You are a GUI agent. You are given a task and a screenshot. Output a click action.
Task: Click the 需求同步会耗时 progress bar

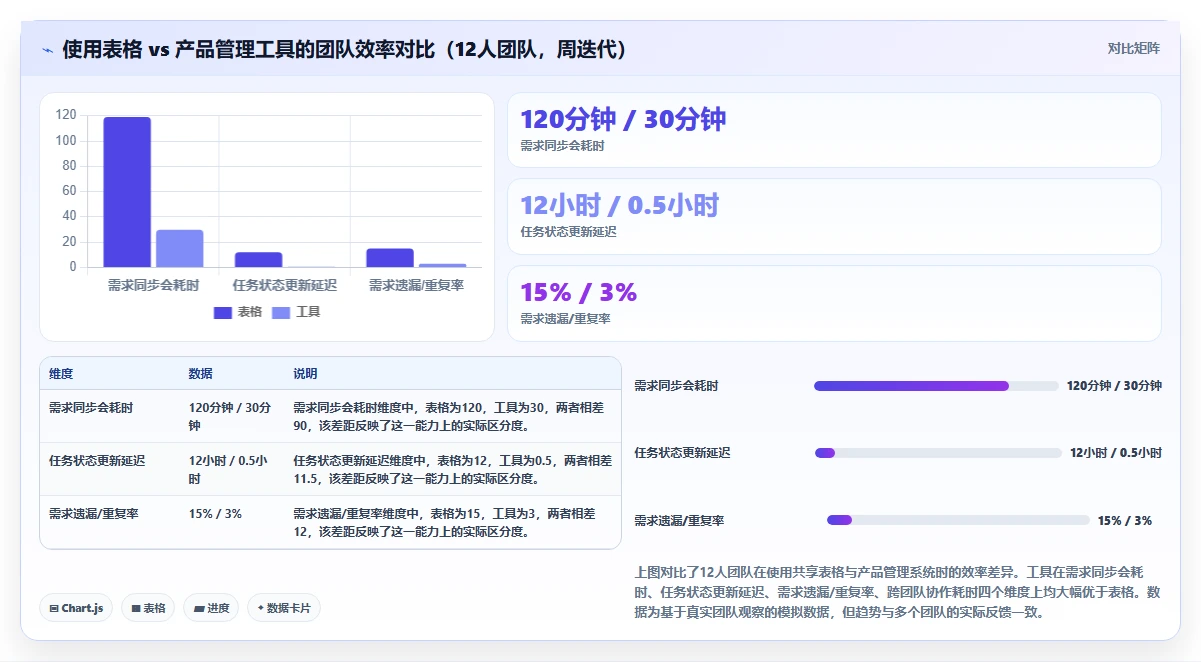point(936,386)
